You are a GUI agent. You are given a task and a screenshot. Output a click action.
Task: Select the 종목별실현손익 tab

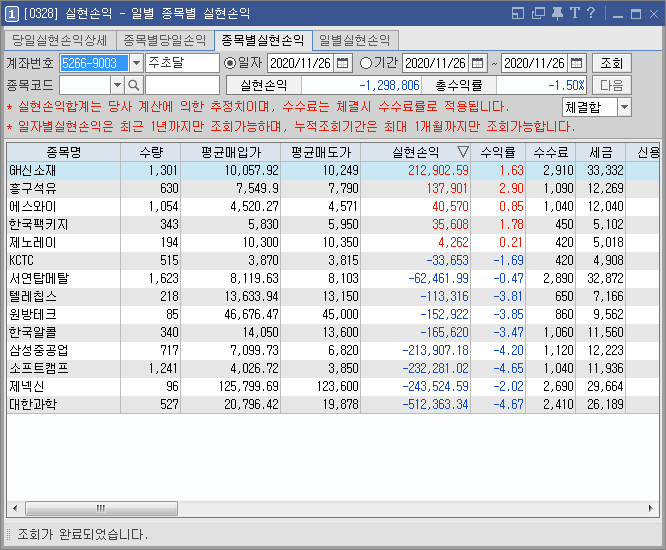tap(263, 40)
